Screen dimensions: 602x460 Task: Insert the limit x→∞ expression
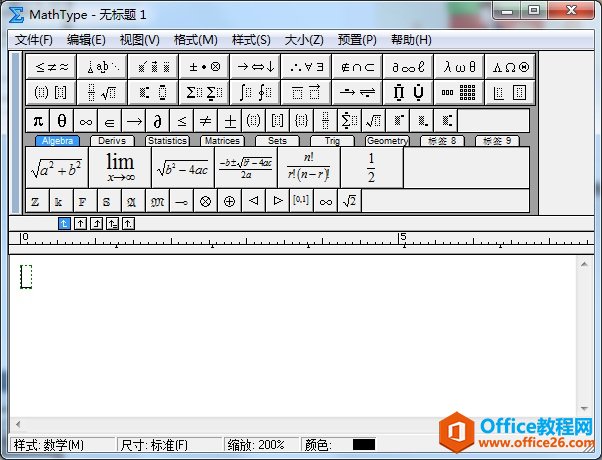(x=120, y=168)
